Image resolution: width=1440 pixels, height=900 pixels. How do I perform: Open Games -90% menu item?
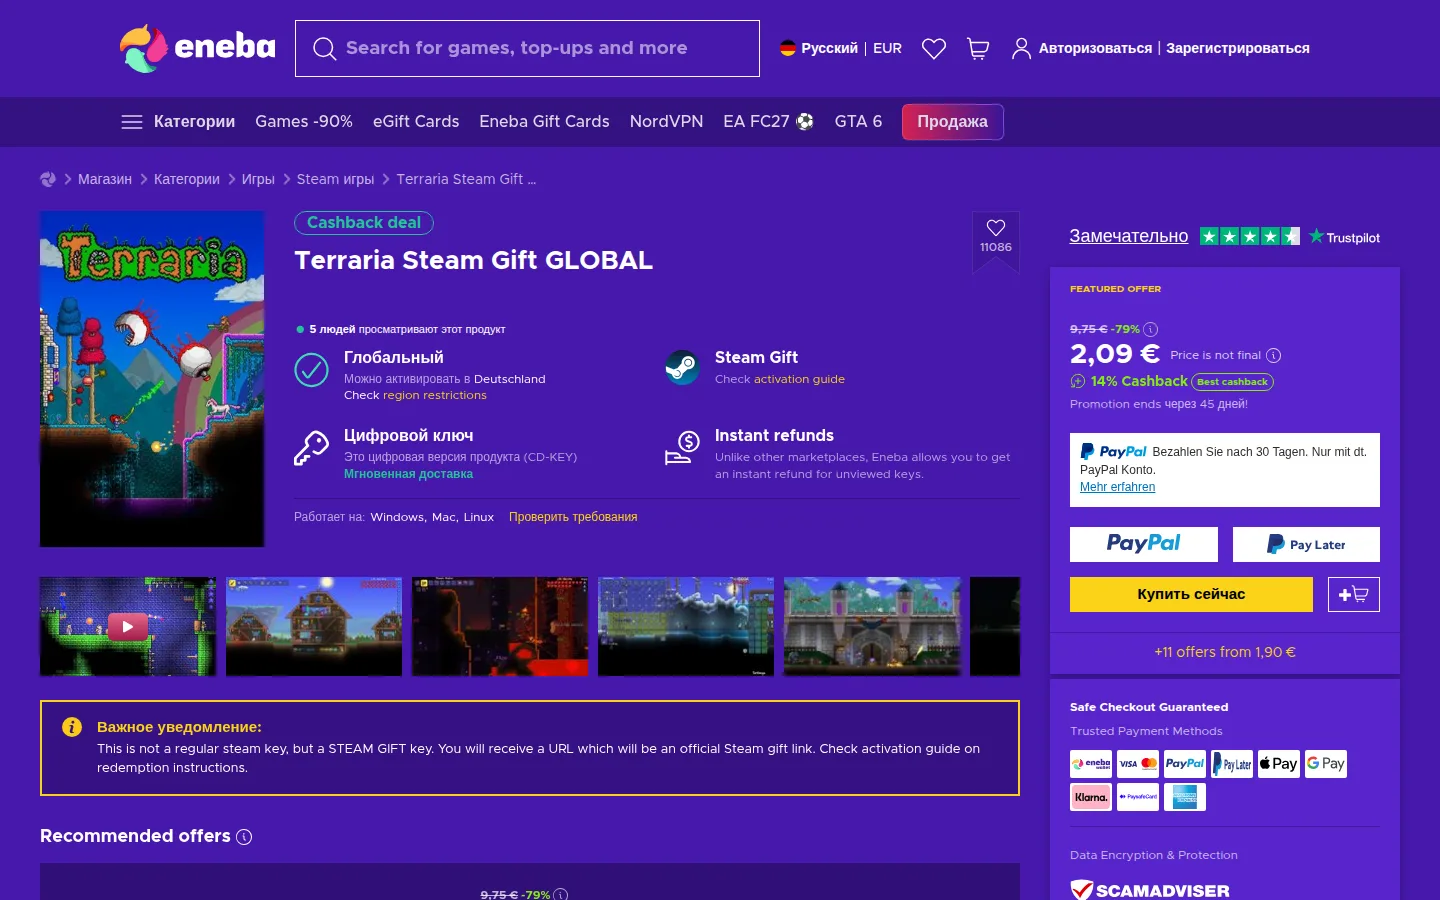(304, 122)
